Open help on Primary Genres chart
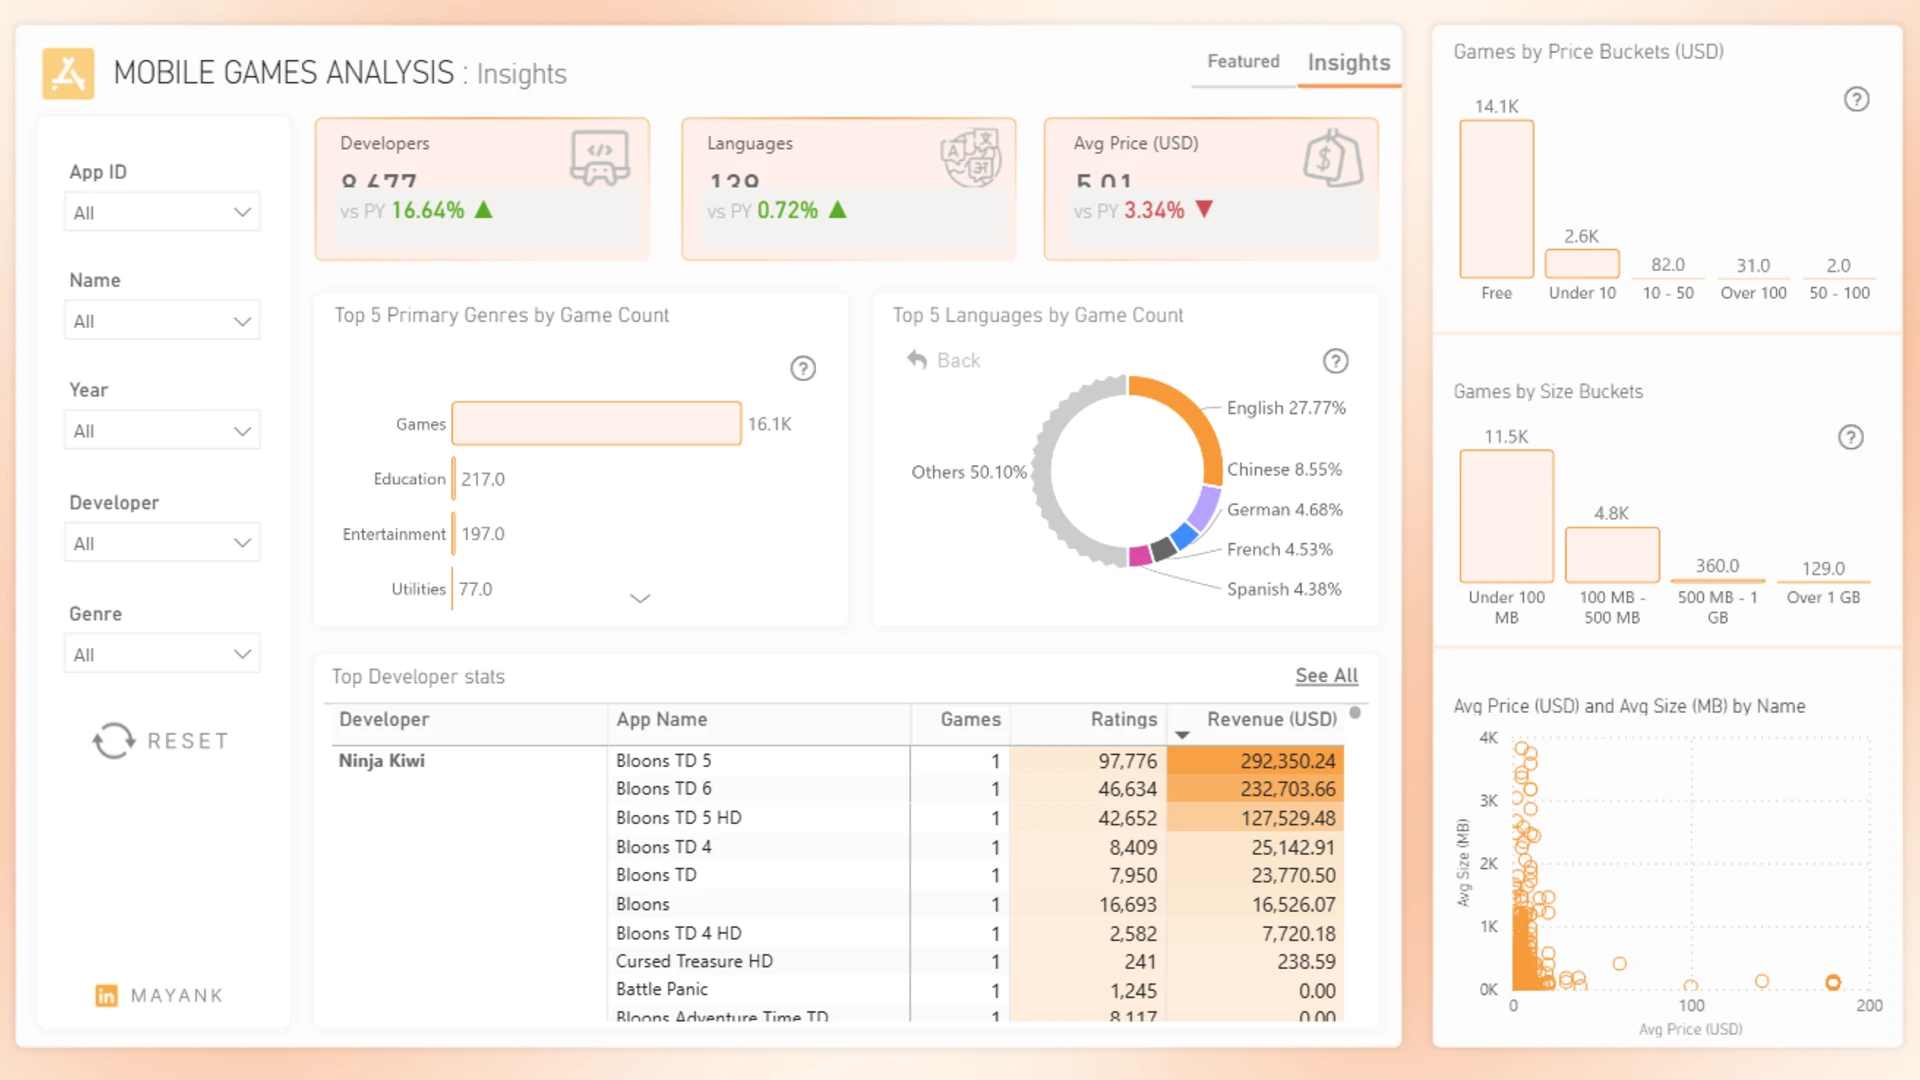This screenshot has width=1920, height=1080. point(803,368)
